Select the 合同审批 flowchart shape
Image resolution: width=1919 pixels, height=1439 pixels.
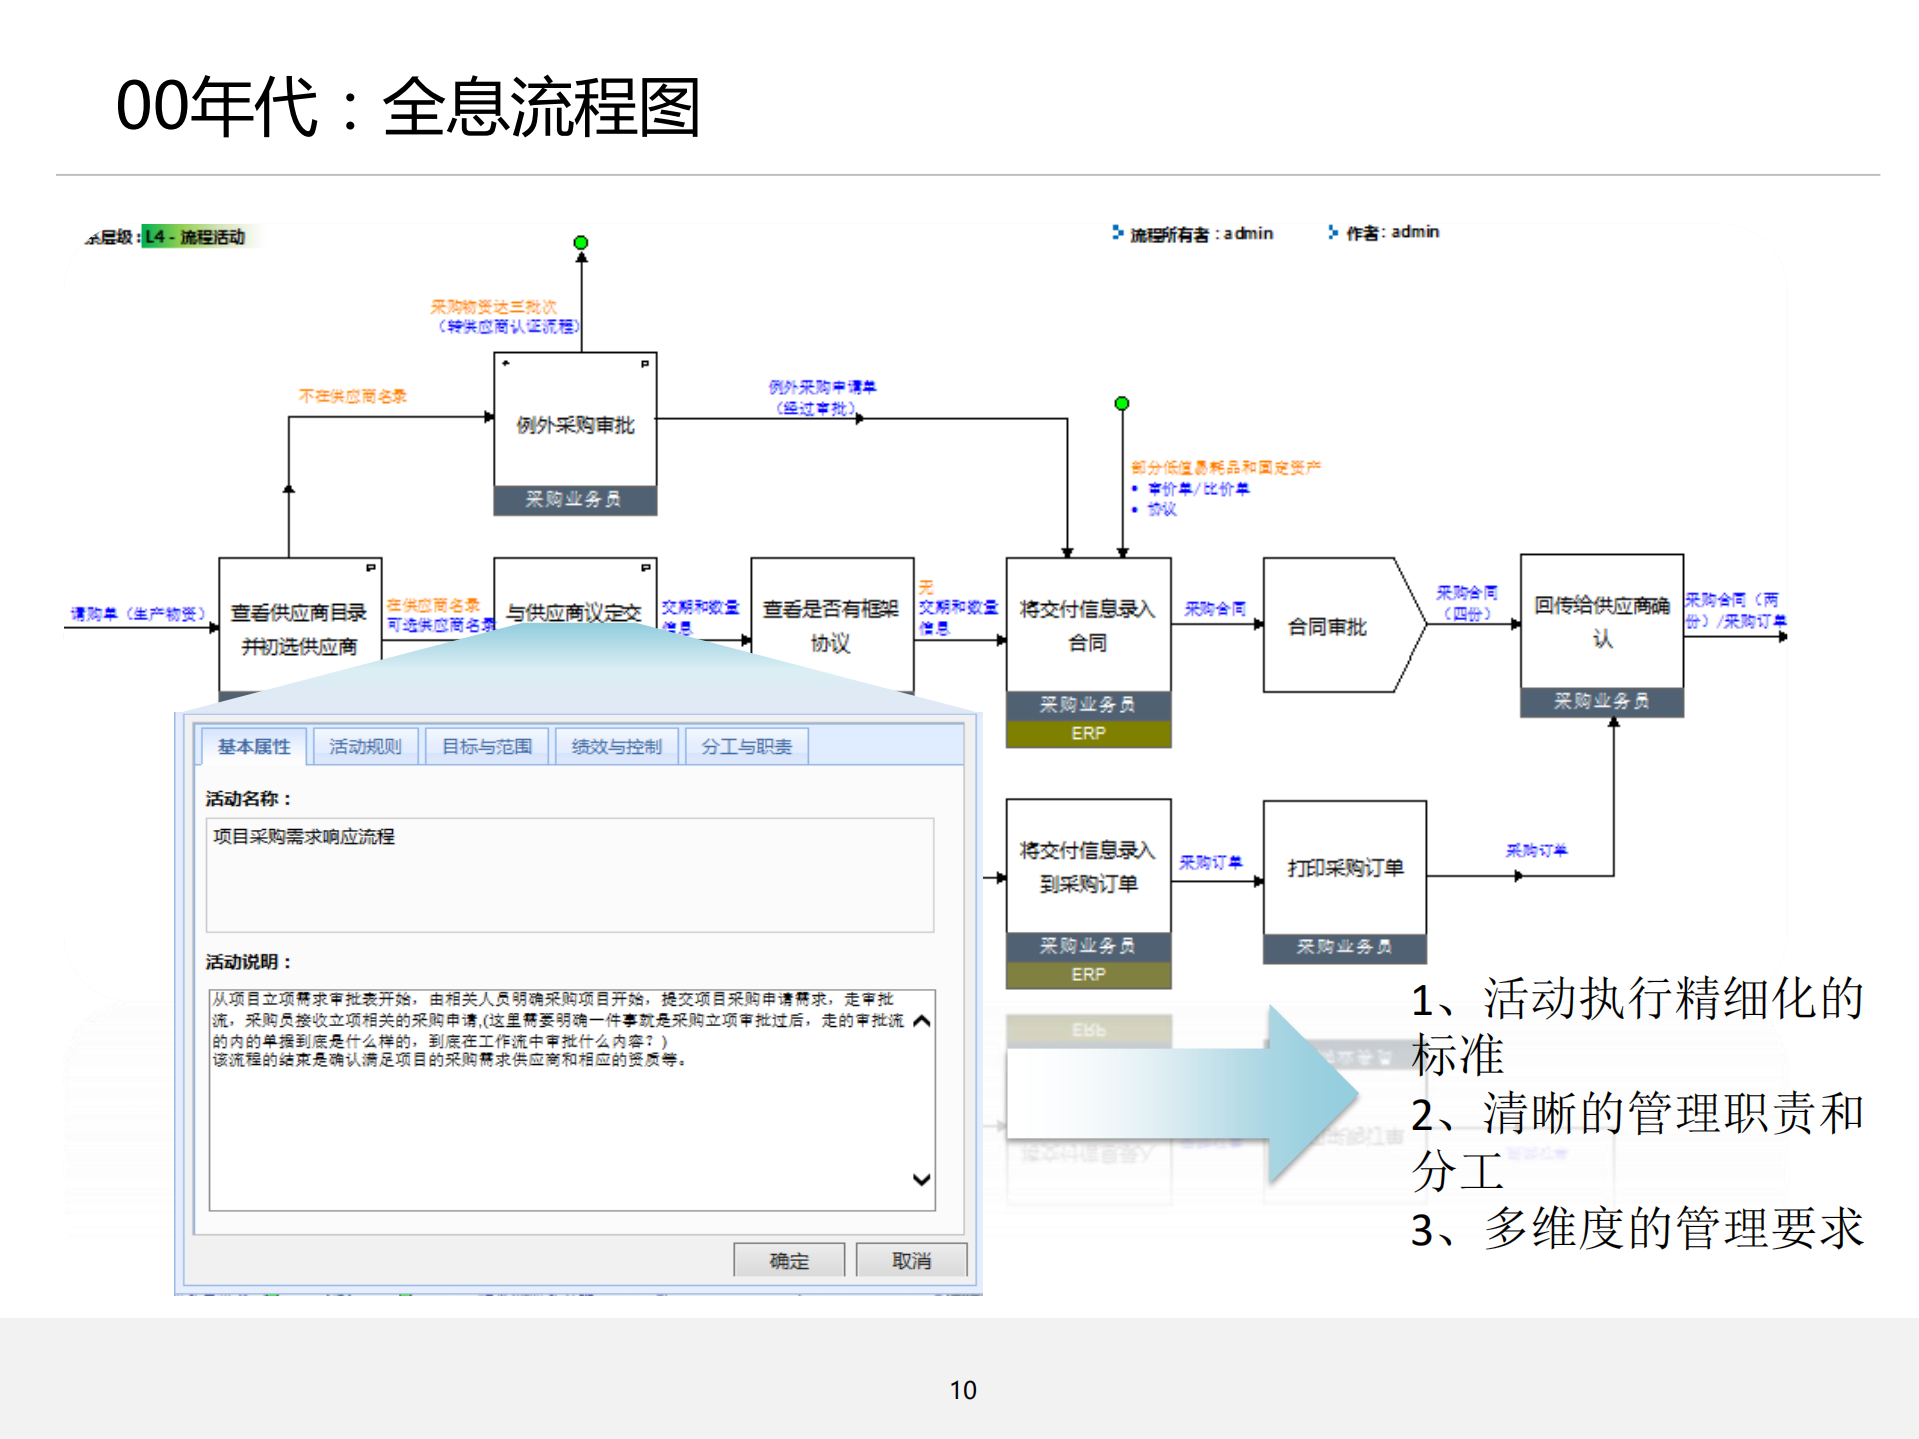coord(1330,625)
